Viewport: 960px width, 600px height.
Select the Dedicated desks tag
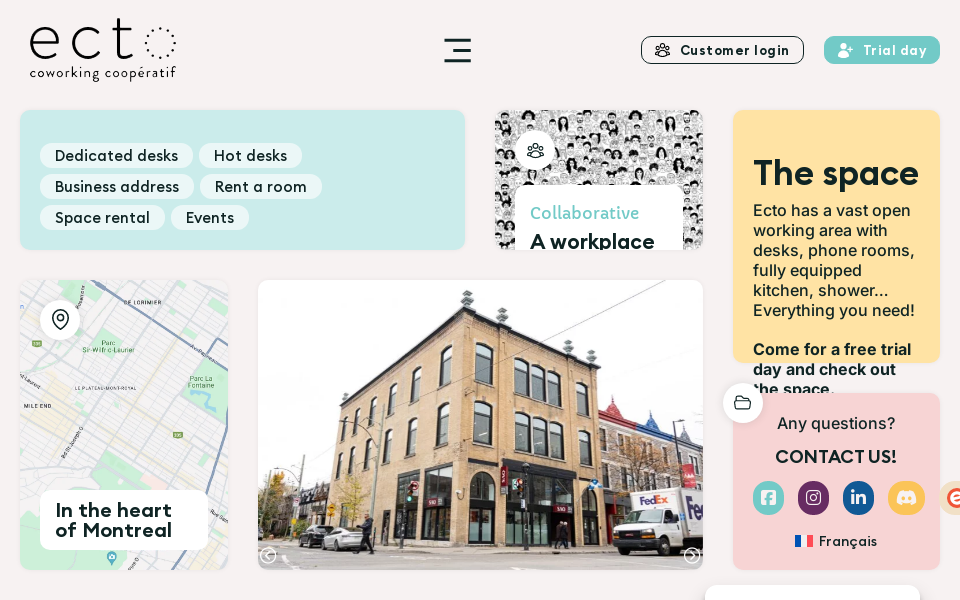[x=116, y=156]
